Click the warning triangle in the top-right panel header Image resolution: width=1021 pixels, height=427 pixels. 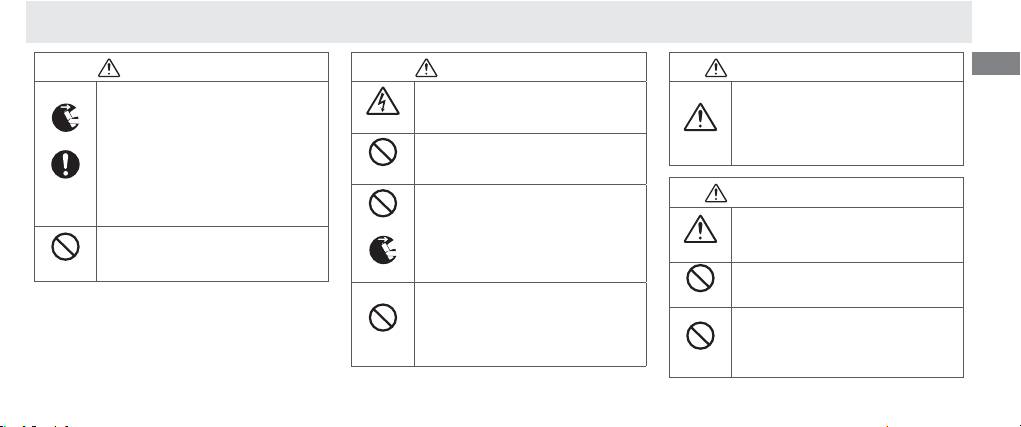[x=715, y=67]
